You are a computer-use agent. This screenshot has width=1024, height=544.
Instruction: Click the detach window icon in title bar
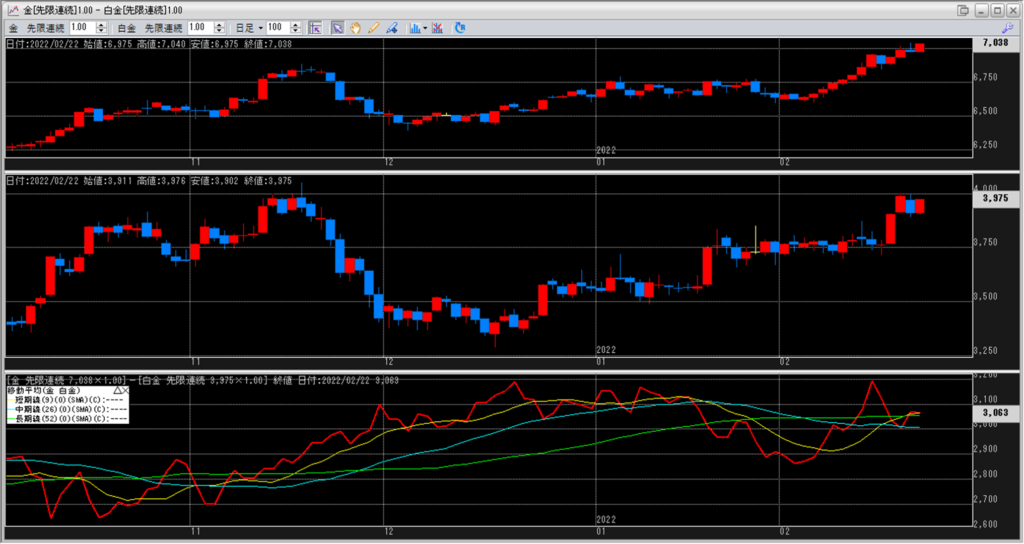963,10
